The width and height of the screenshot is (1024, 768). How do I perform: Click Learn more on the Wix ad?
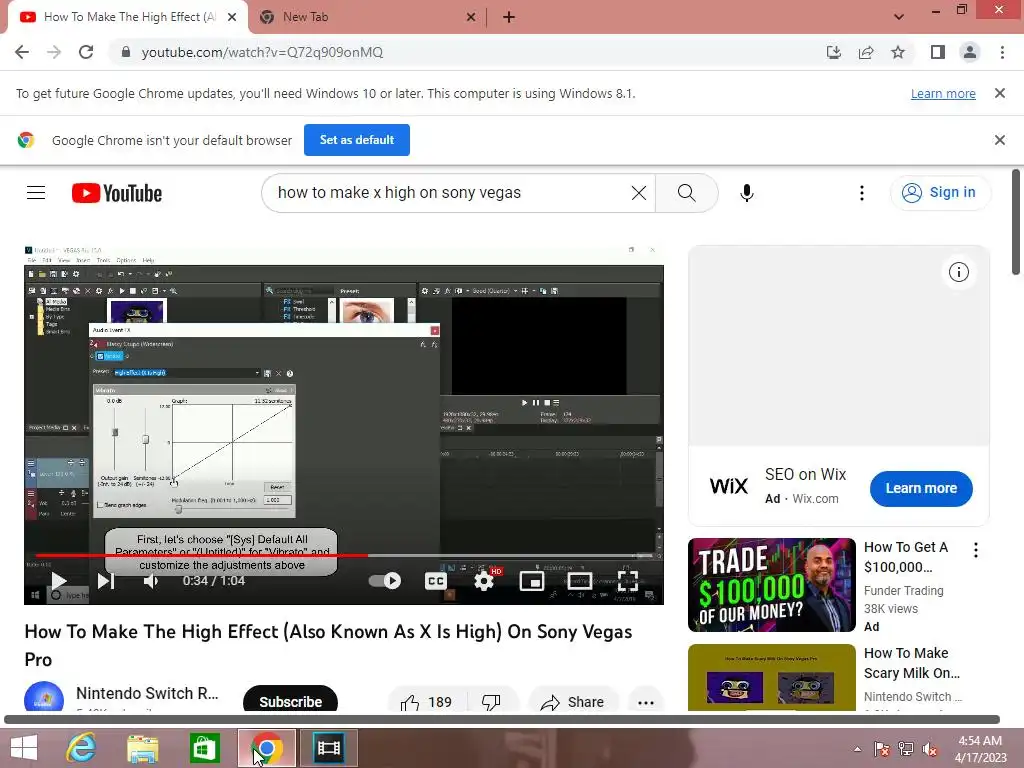coord(921,488)
